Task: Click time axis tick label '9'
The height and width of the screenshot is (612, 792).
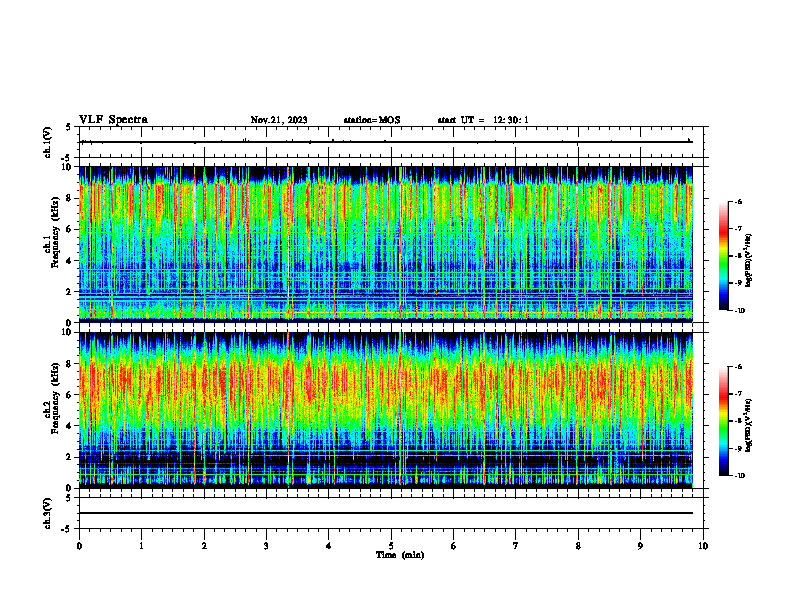Action: pyautogui.click(x=640, y=546)
